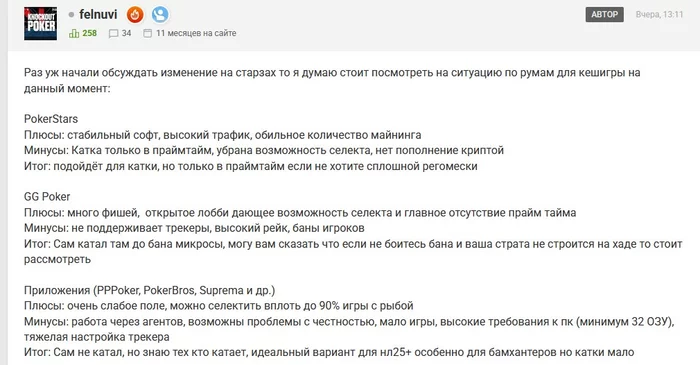Click the '11 месяцев на сайте' label
The height and width of the screenshot is (365, 700).
[x=196, y=33]
